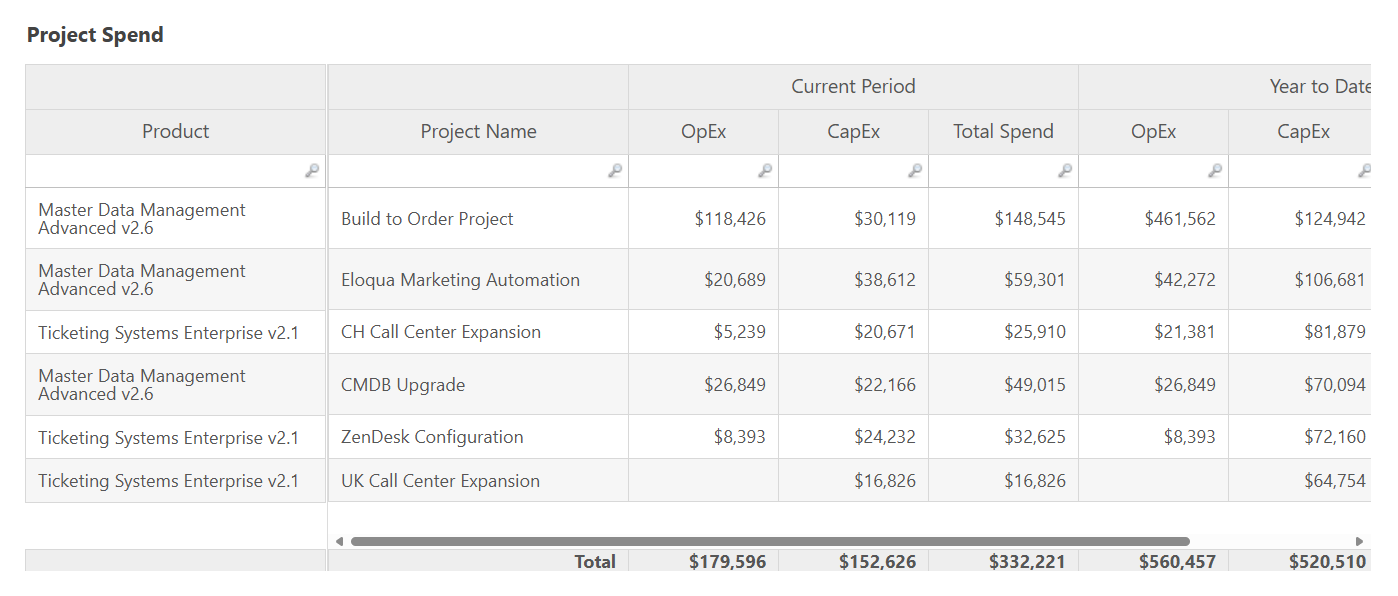Click search icon in Current Period OpEx filter

[765, 171]
